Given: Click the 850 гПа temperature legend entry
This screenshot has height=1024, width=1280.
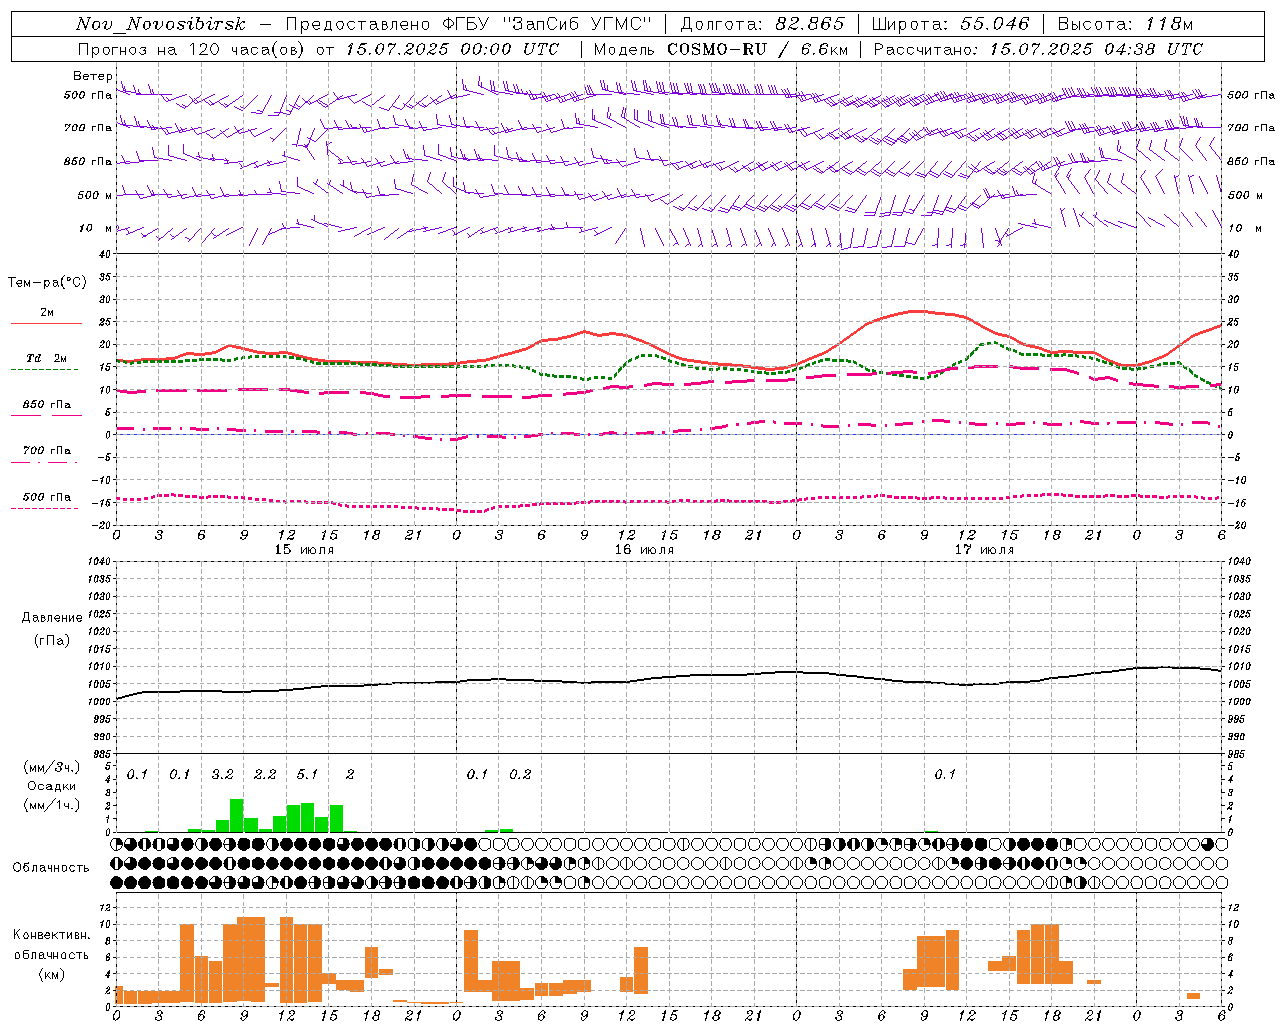Looking at the screenshot, I should tap(47, 405).
